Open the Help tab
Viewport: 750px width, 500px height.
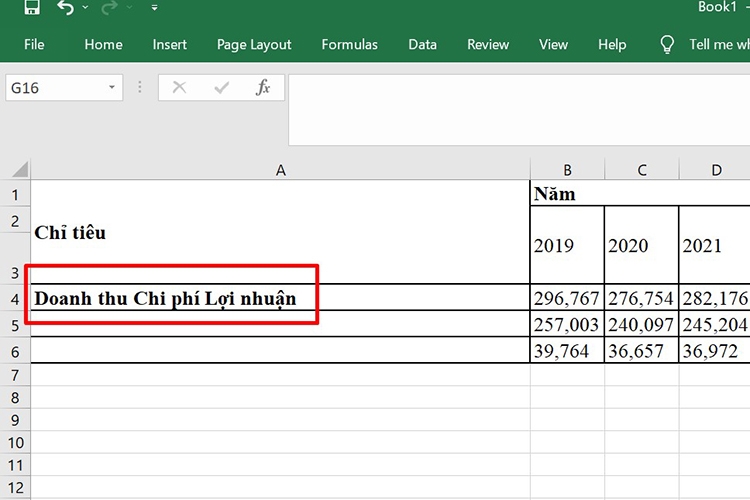point(612,44)
